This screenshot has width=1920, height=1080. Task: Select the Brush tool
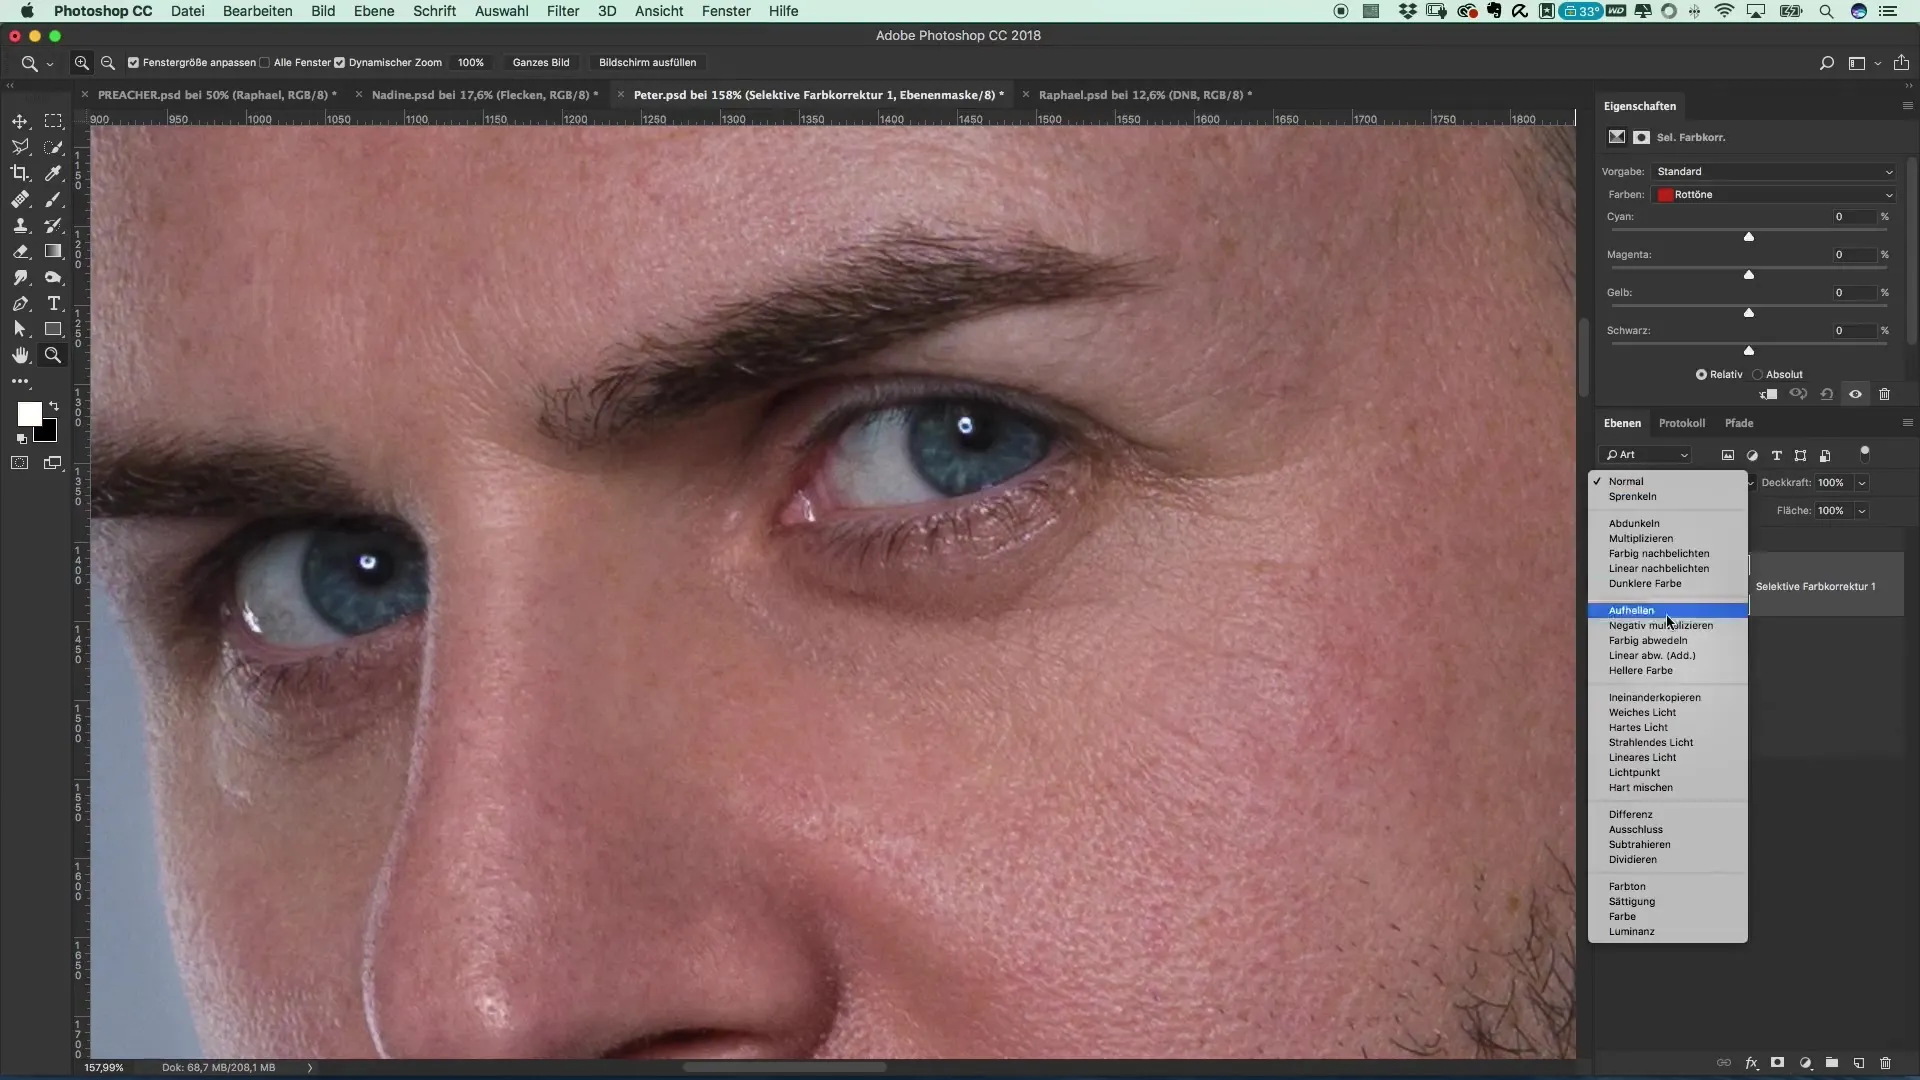(54, 199)
